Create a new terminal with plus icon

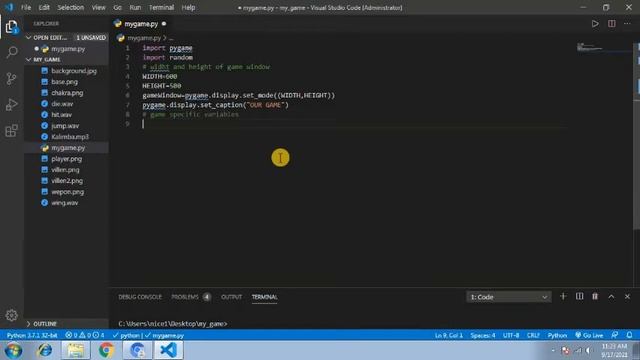click(563, 296)
